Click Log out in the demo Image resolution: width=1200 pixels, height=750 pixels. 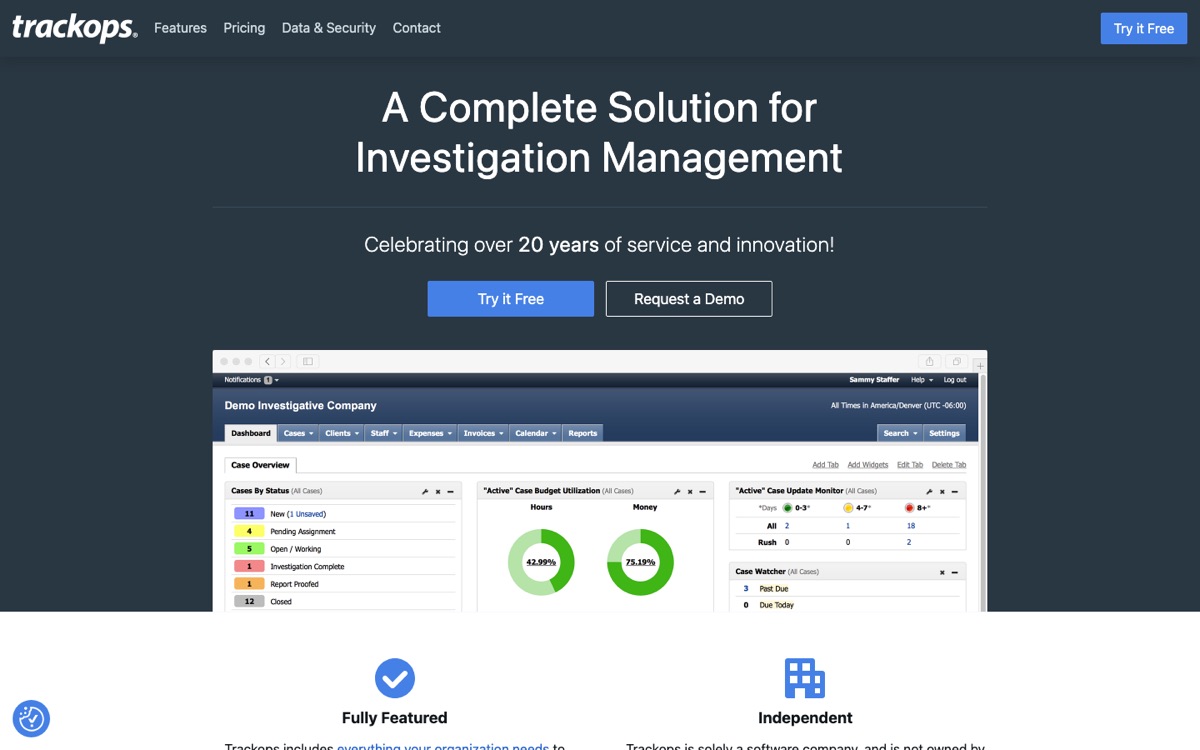tap(955, 380)
